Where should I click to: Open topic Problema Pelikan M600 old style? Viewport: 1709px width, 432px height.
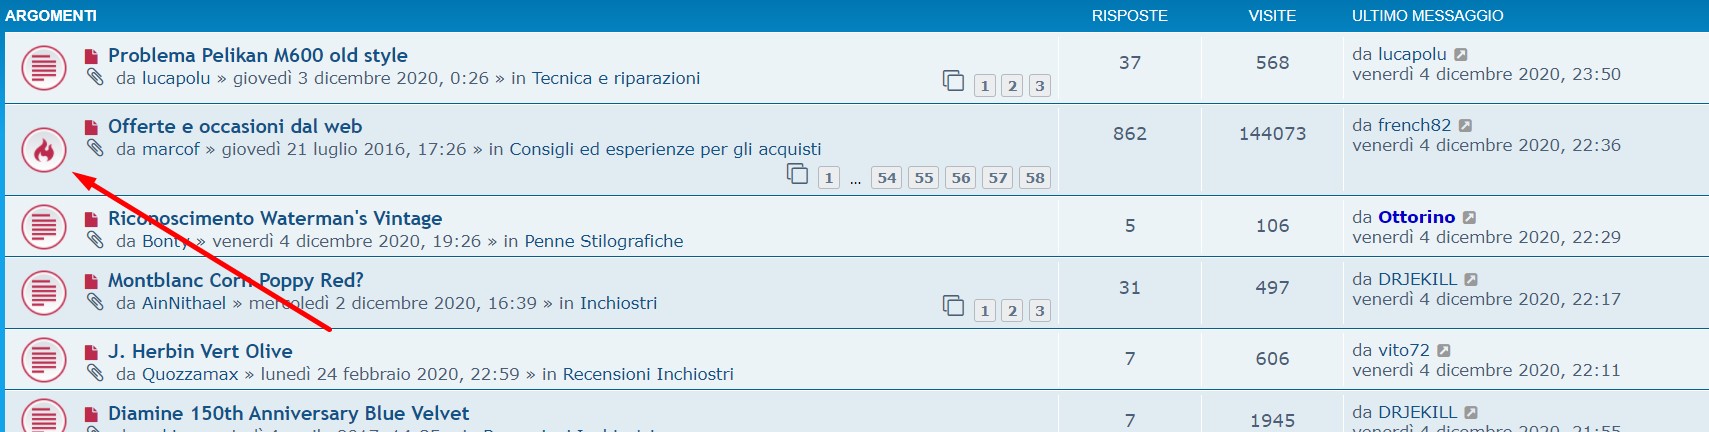click(257, 56)
